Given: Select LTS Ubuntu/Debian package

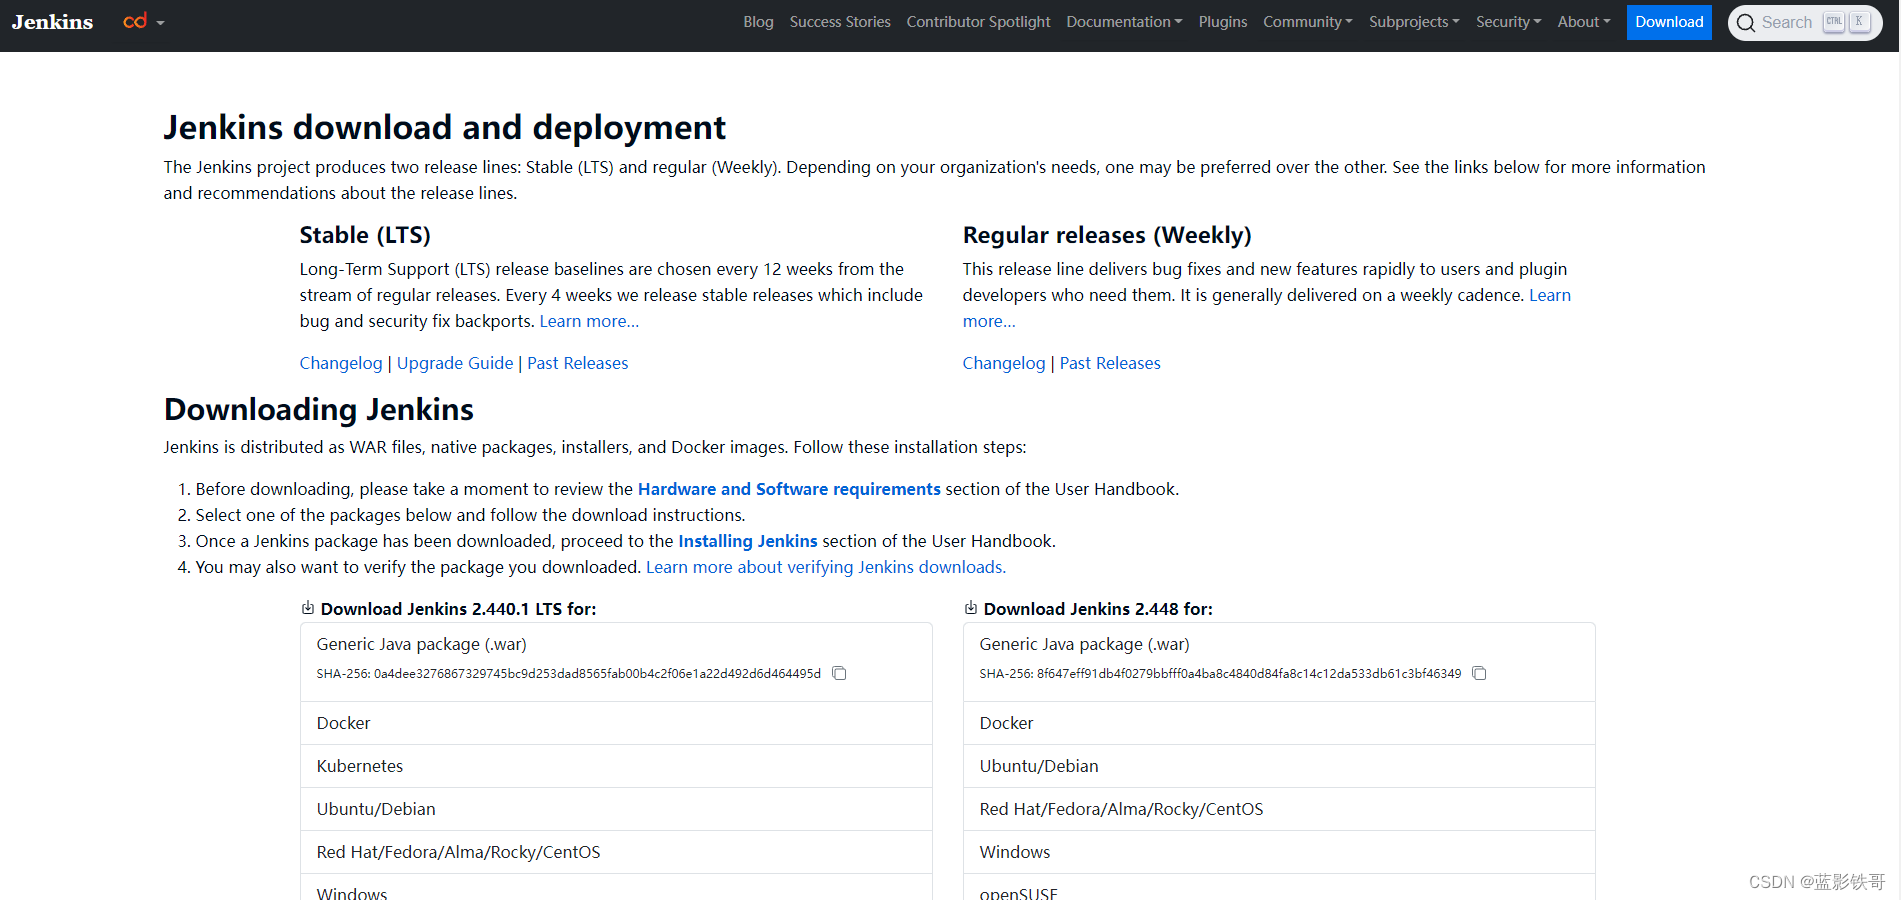Looking at the screenshot, I should click(x=616, y=809).
